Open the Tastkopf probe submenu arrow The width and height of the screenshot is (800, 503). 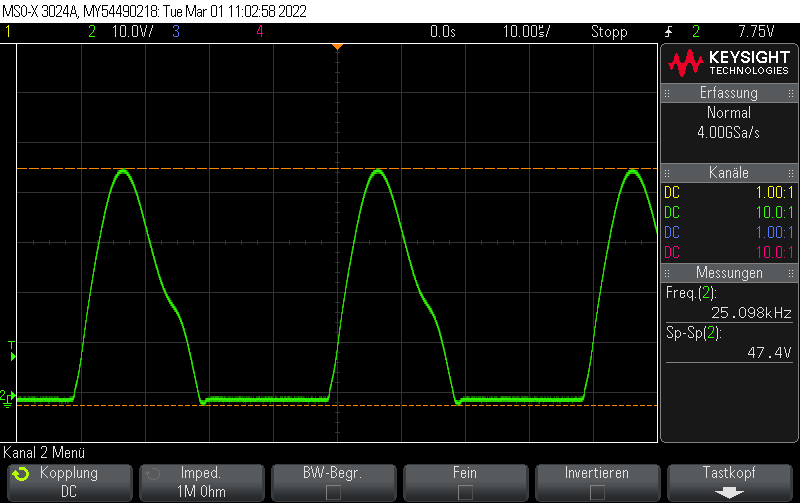click(729, 493)
